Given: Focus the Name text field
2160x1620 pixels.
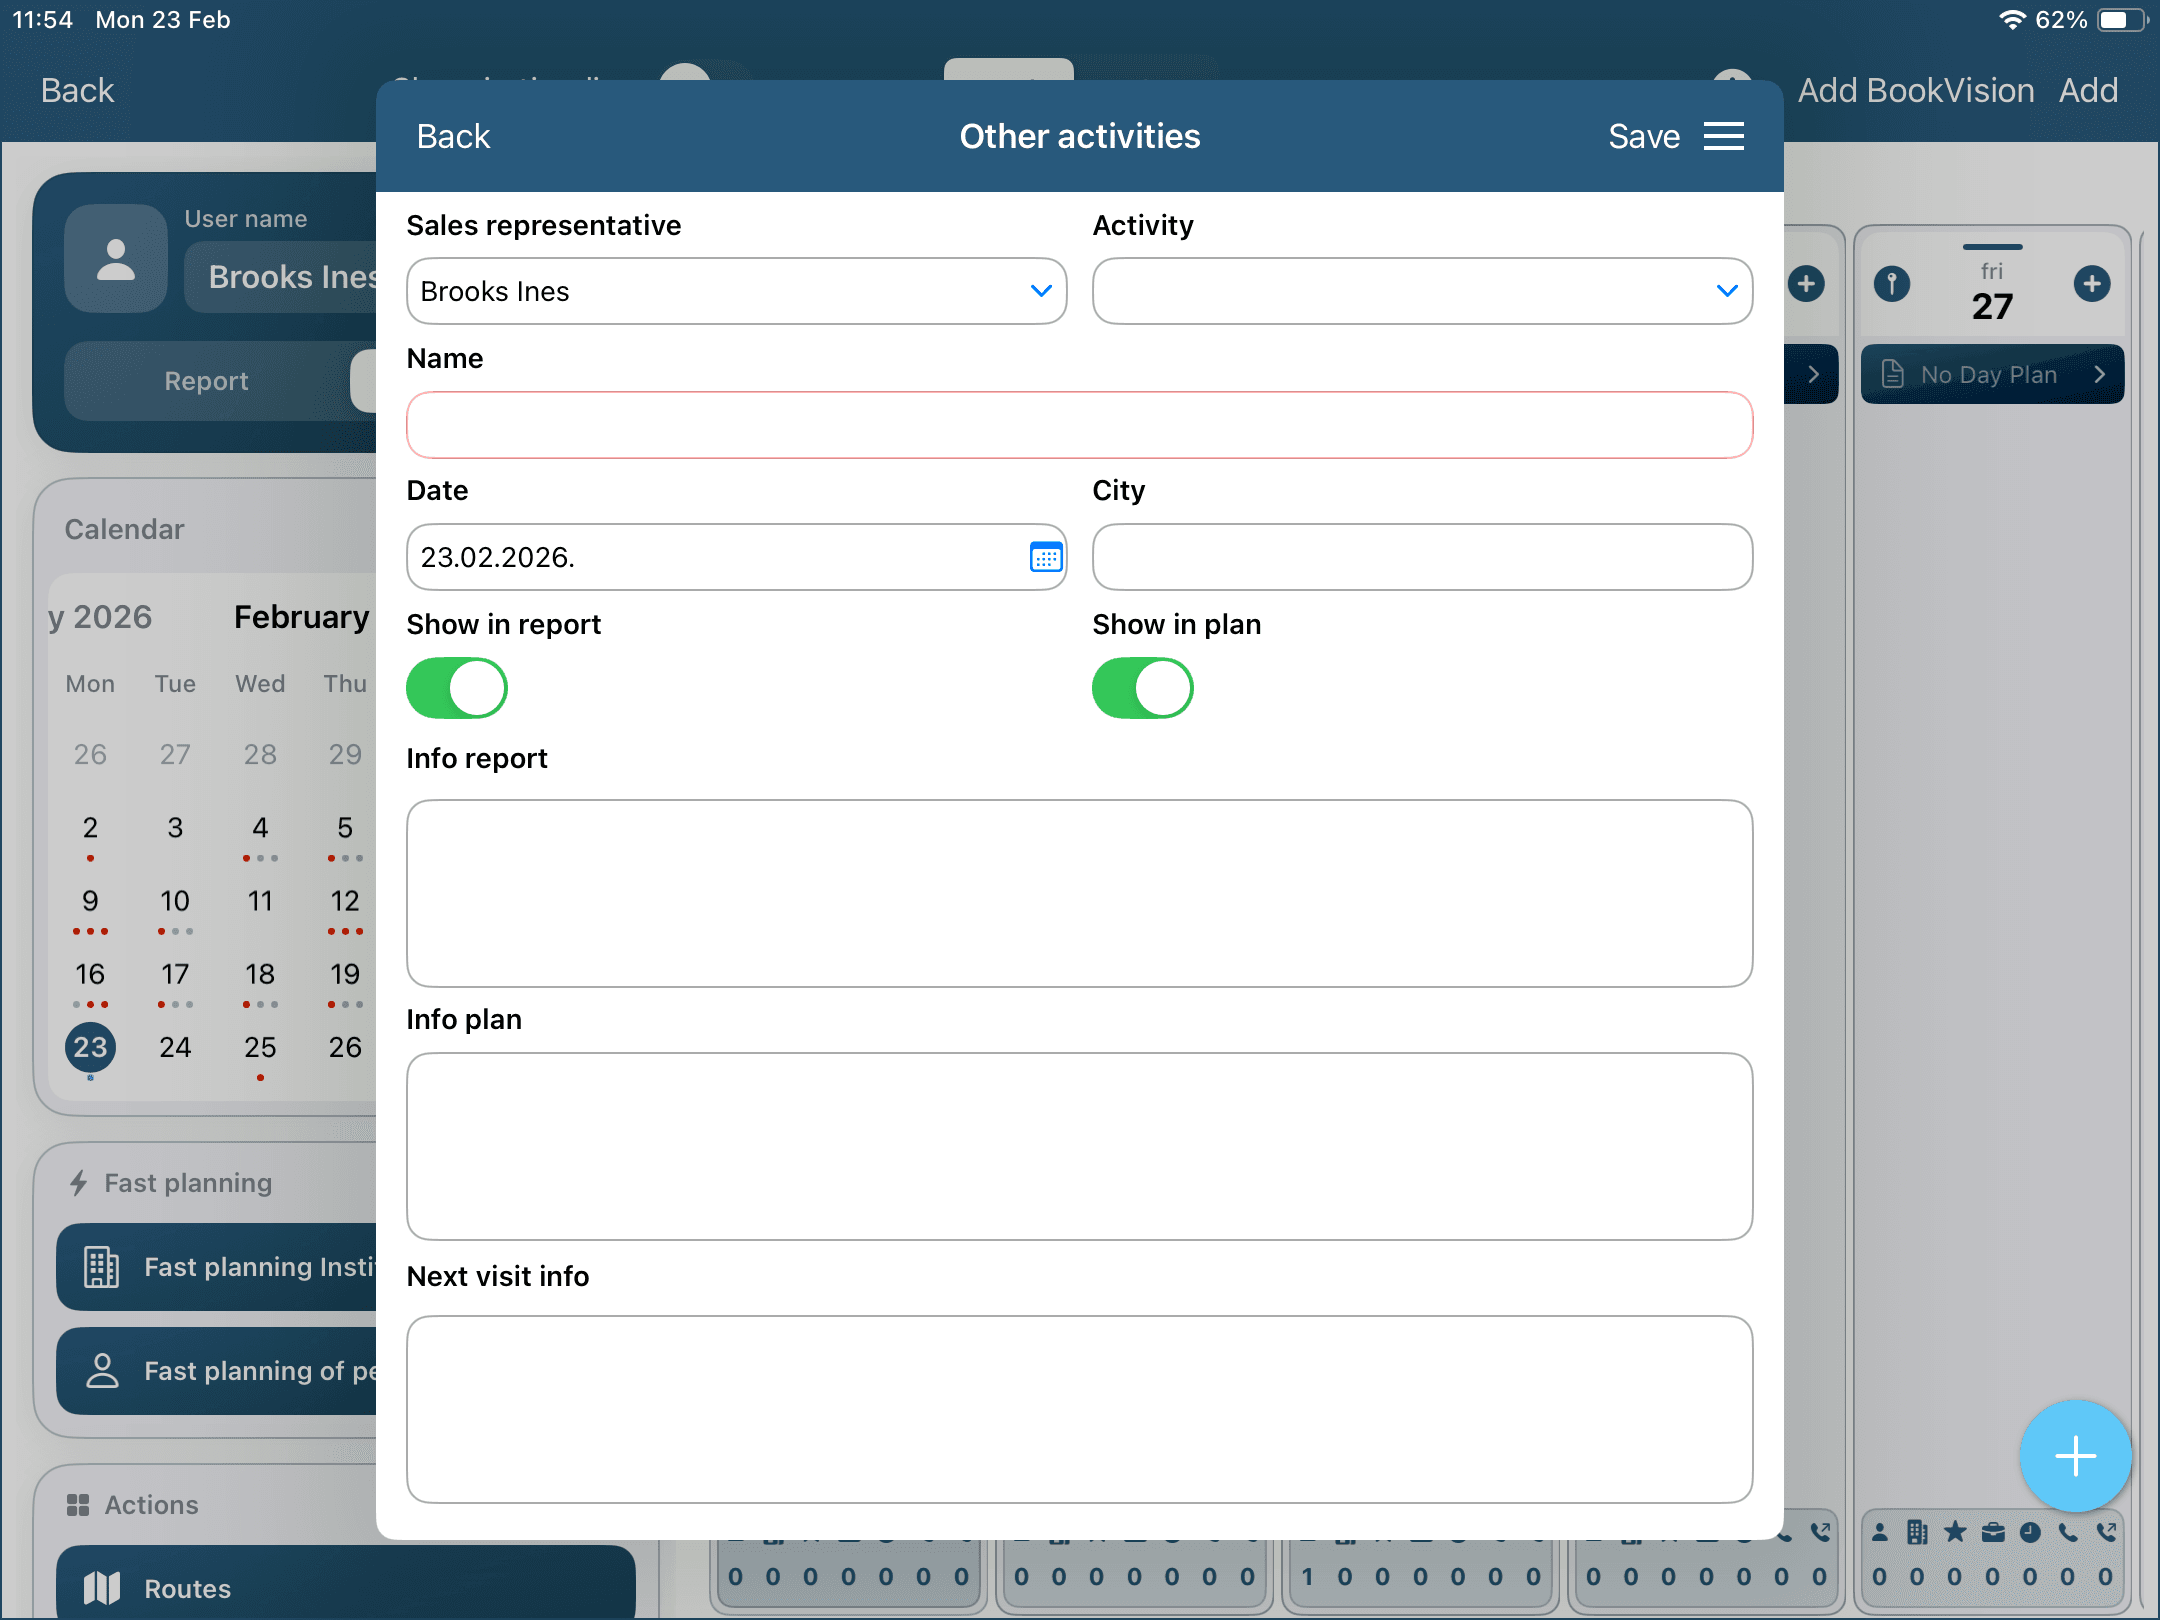Looking at the screenshot, I should [x=1079, y=425].
